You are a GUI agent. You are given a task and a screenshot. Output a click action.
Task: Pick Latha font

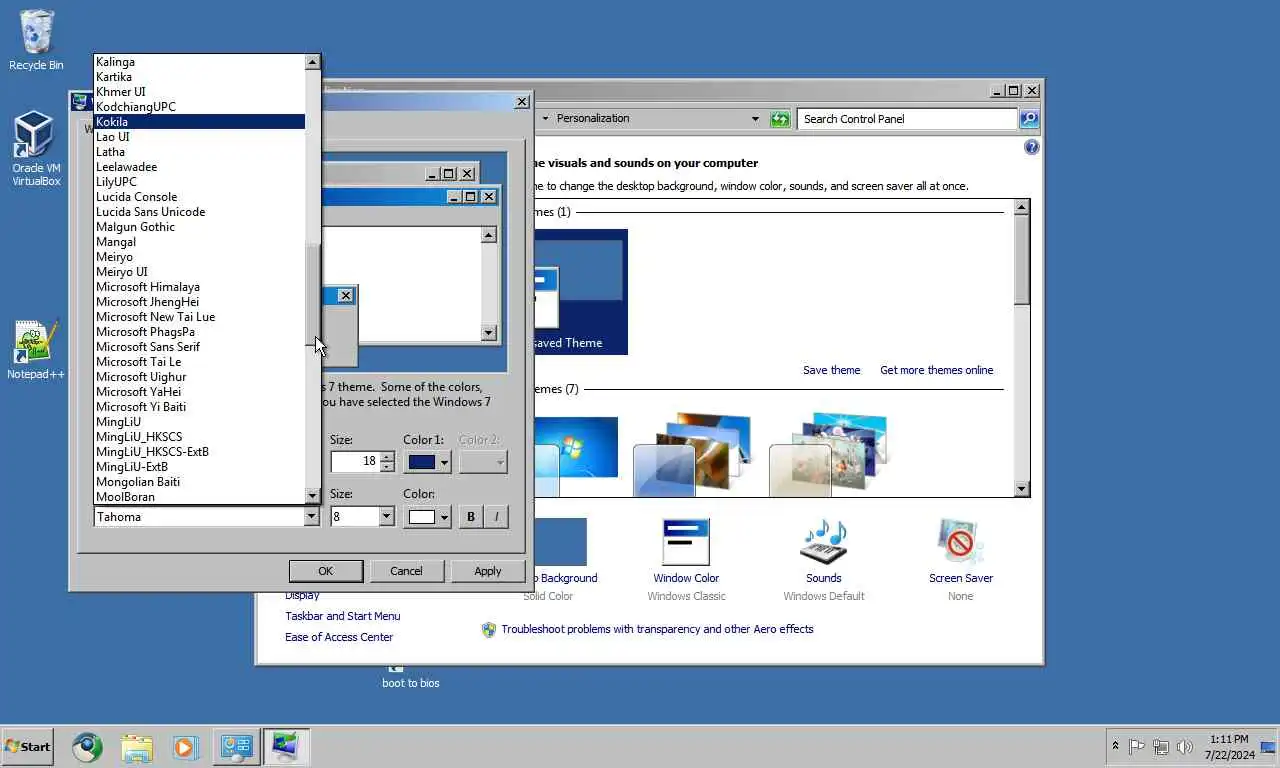(199, 152)
